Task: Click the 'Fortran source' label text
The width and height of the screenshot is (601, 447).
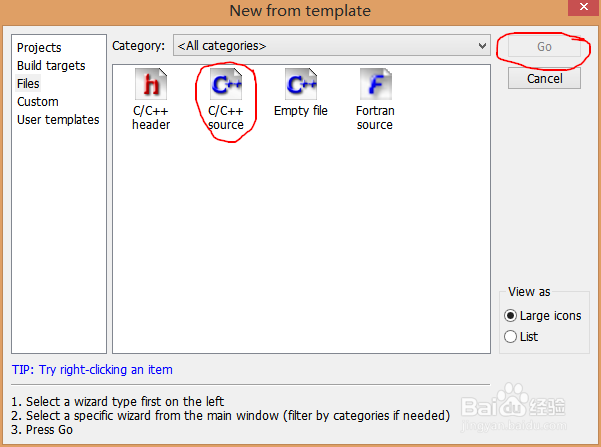Action: point(375,118)
